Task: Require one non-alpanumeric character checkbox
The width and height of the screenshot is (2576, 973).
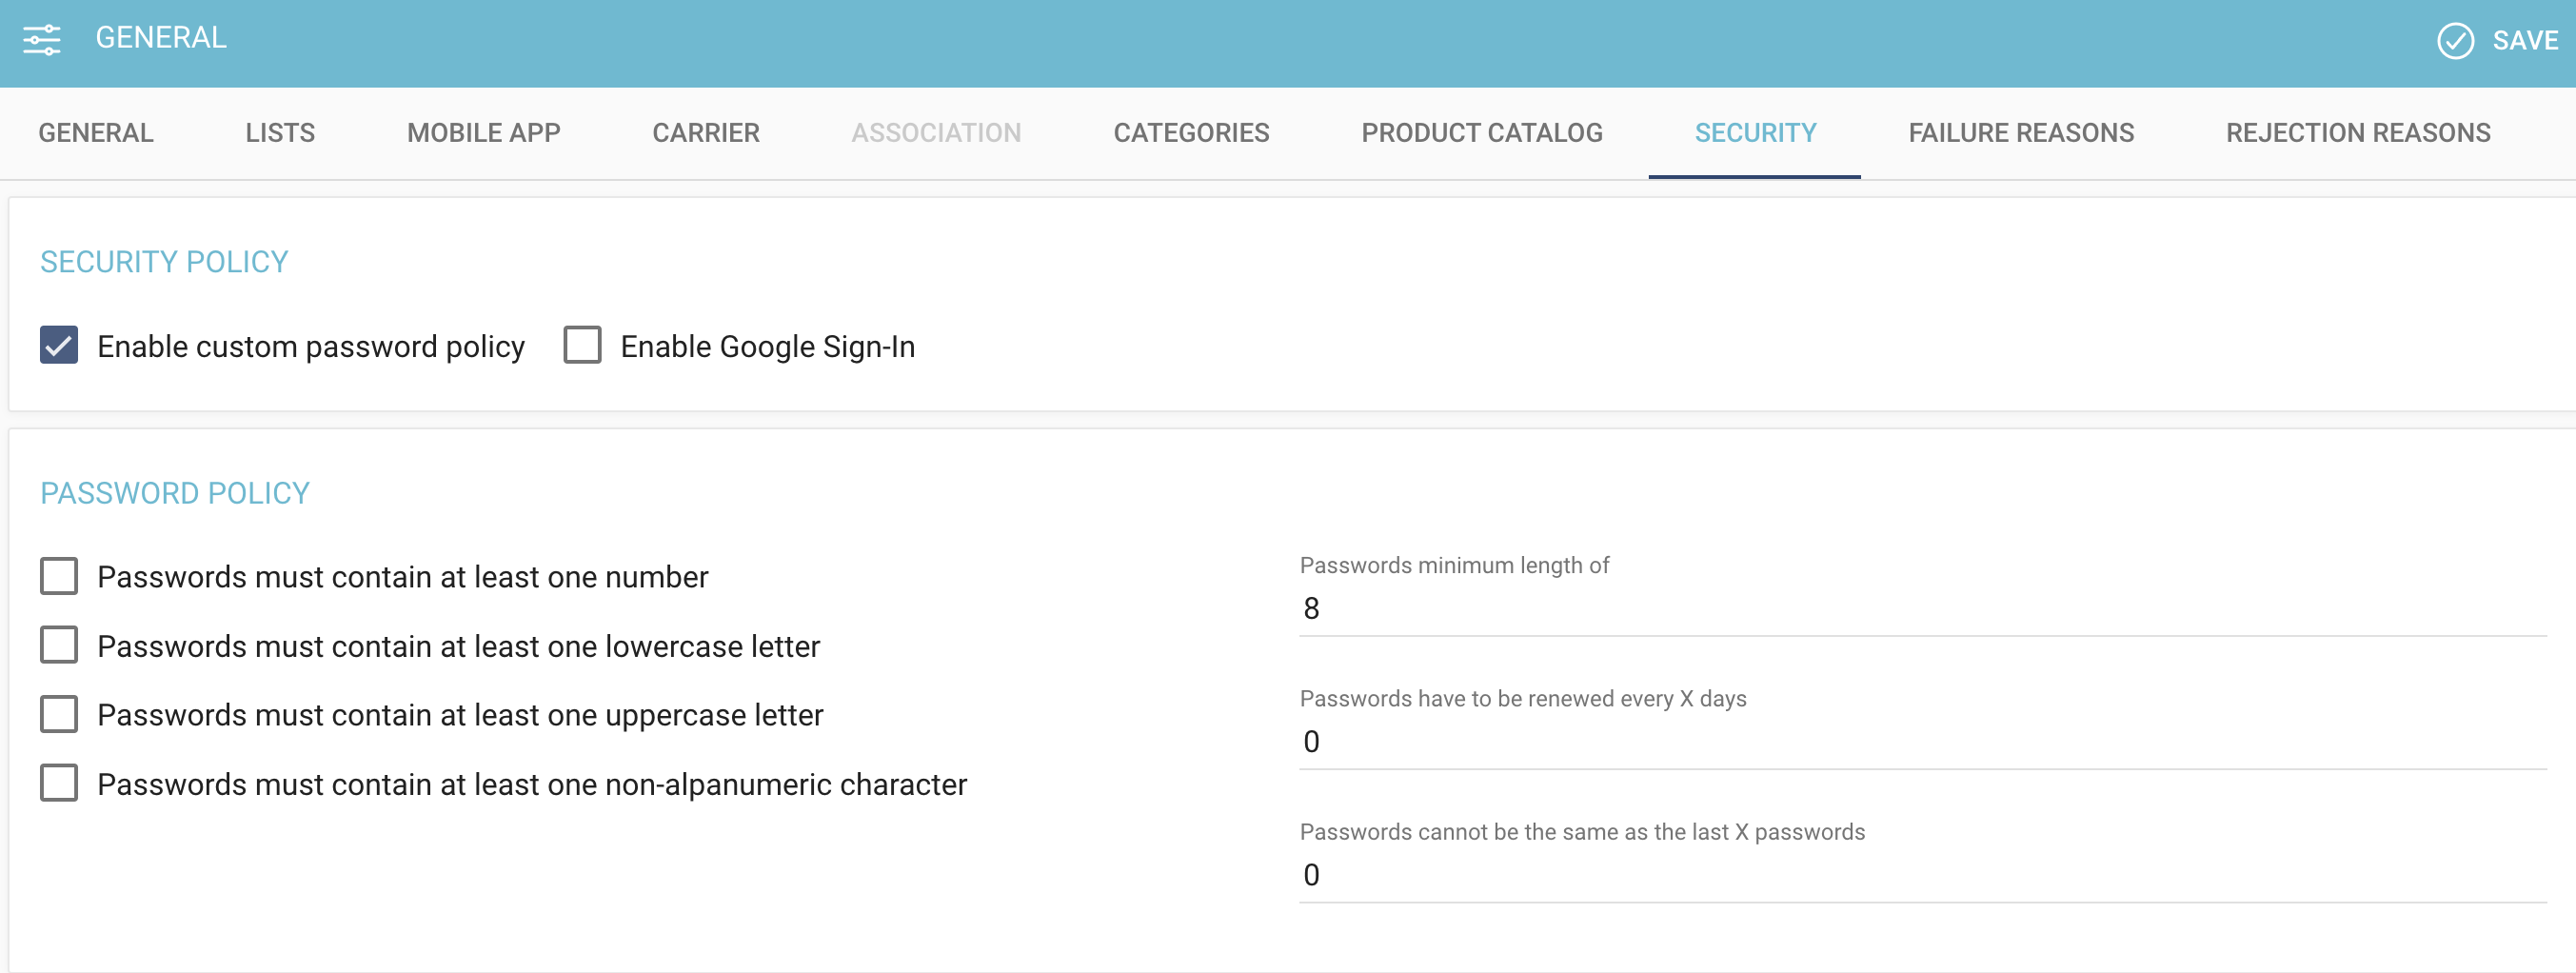Action: 59,784
